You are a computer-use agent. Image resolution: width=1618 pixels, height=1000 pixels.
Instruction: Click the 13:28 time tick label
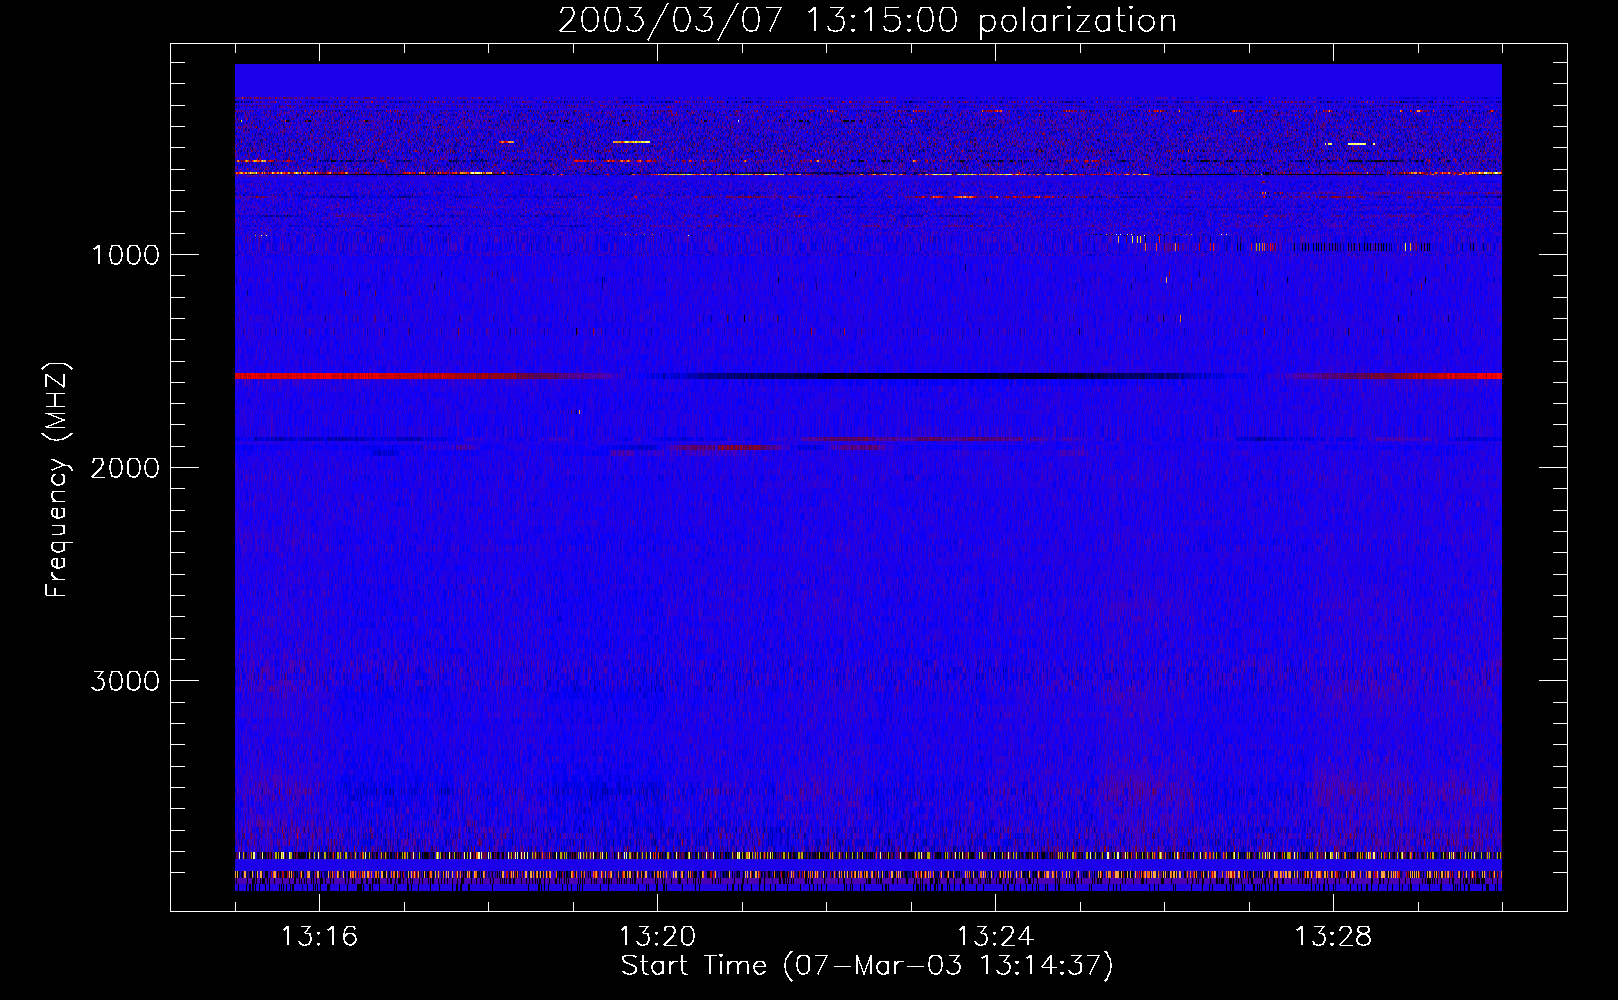(1333, 936)
